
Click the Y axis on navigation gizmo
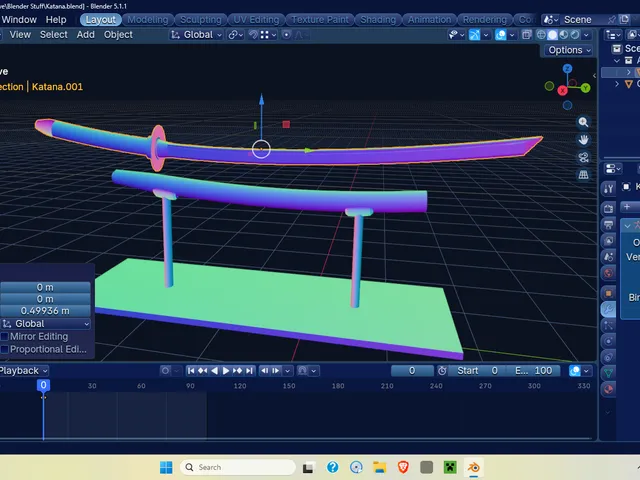[x=586, y=88]
